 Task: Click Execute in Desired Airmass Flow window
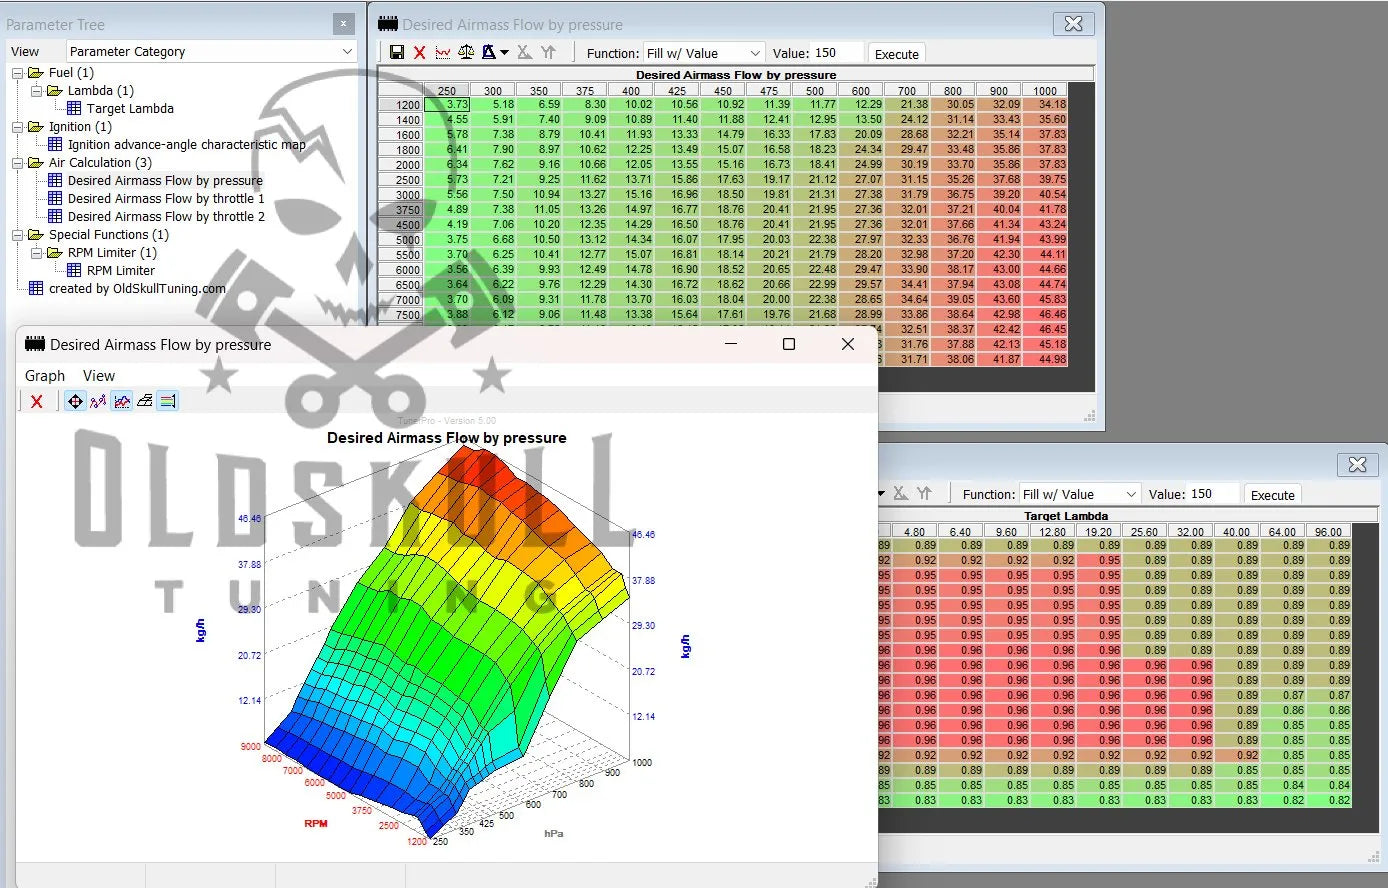pyautogui.click(x=896, y=54)
